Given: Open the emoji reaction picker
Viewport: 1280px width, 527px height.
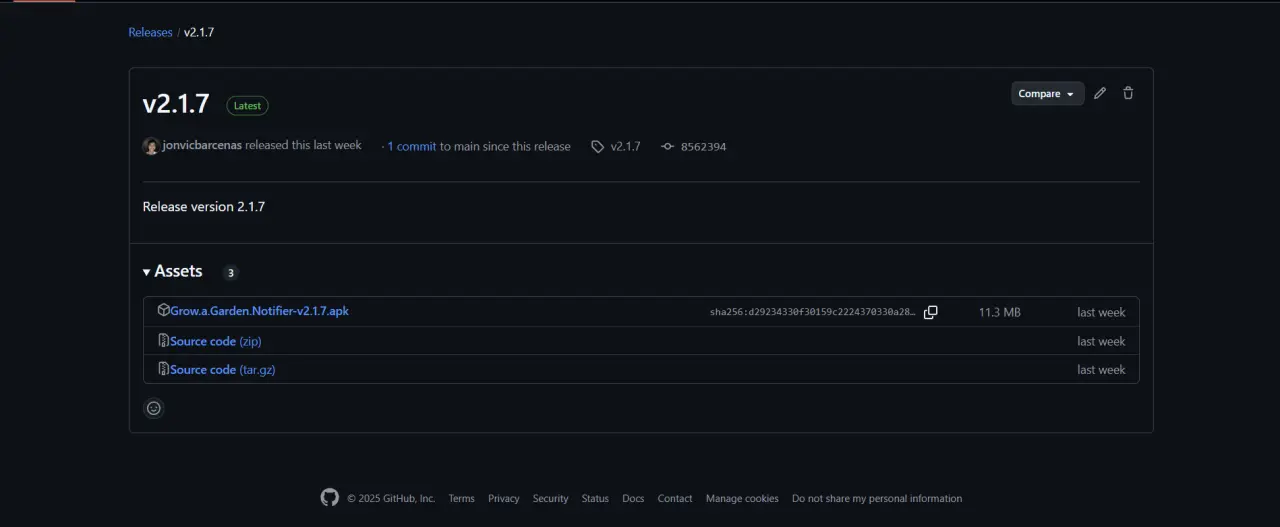Looking at the screenshot, I should coord(153,408).
